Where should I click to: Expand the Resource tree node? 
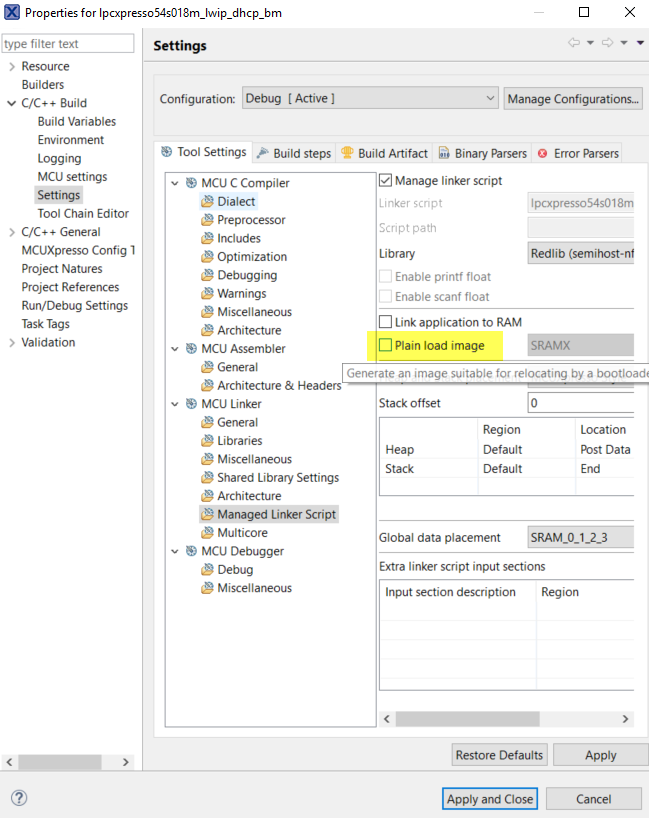click(x=12, y=67)
